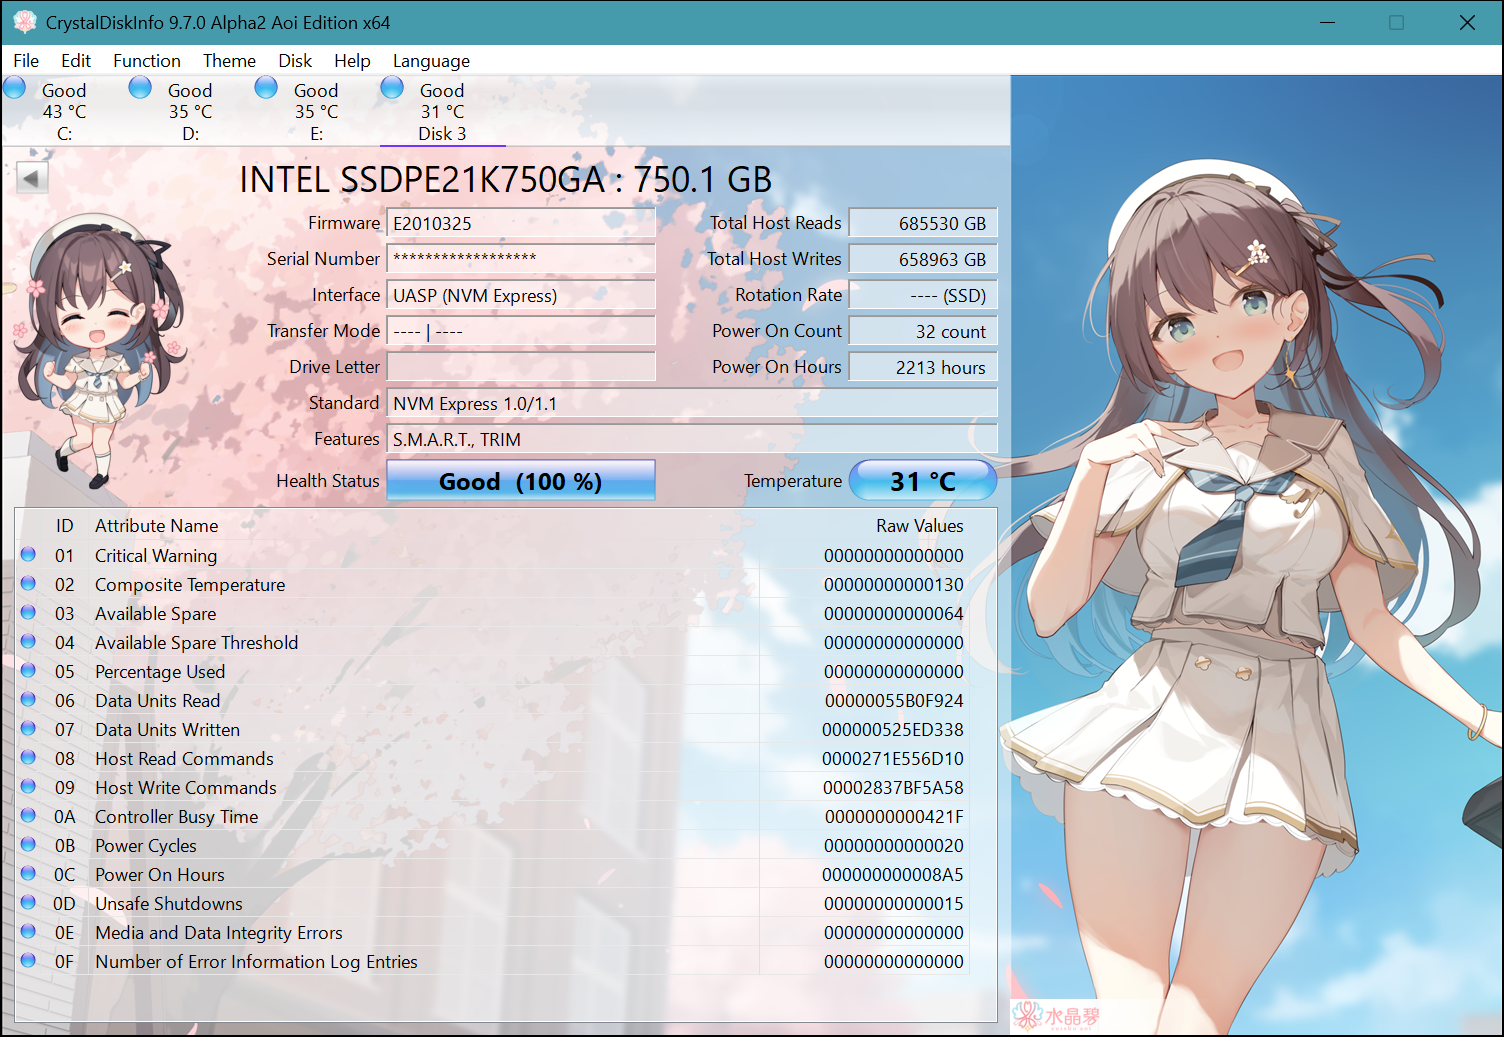Switch to the E: drive tab
Screen dimensions: 1504x1037
pyautogui.click(x=316, y=111)
